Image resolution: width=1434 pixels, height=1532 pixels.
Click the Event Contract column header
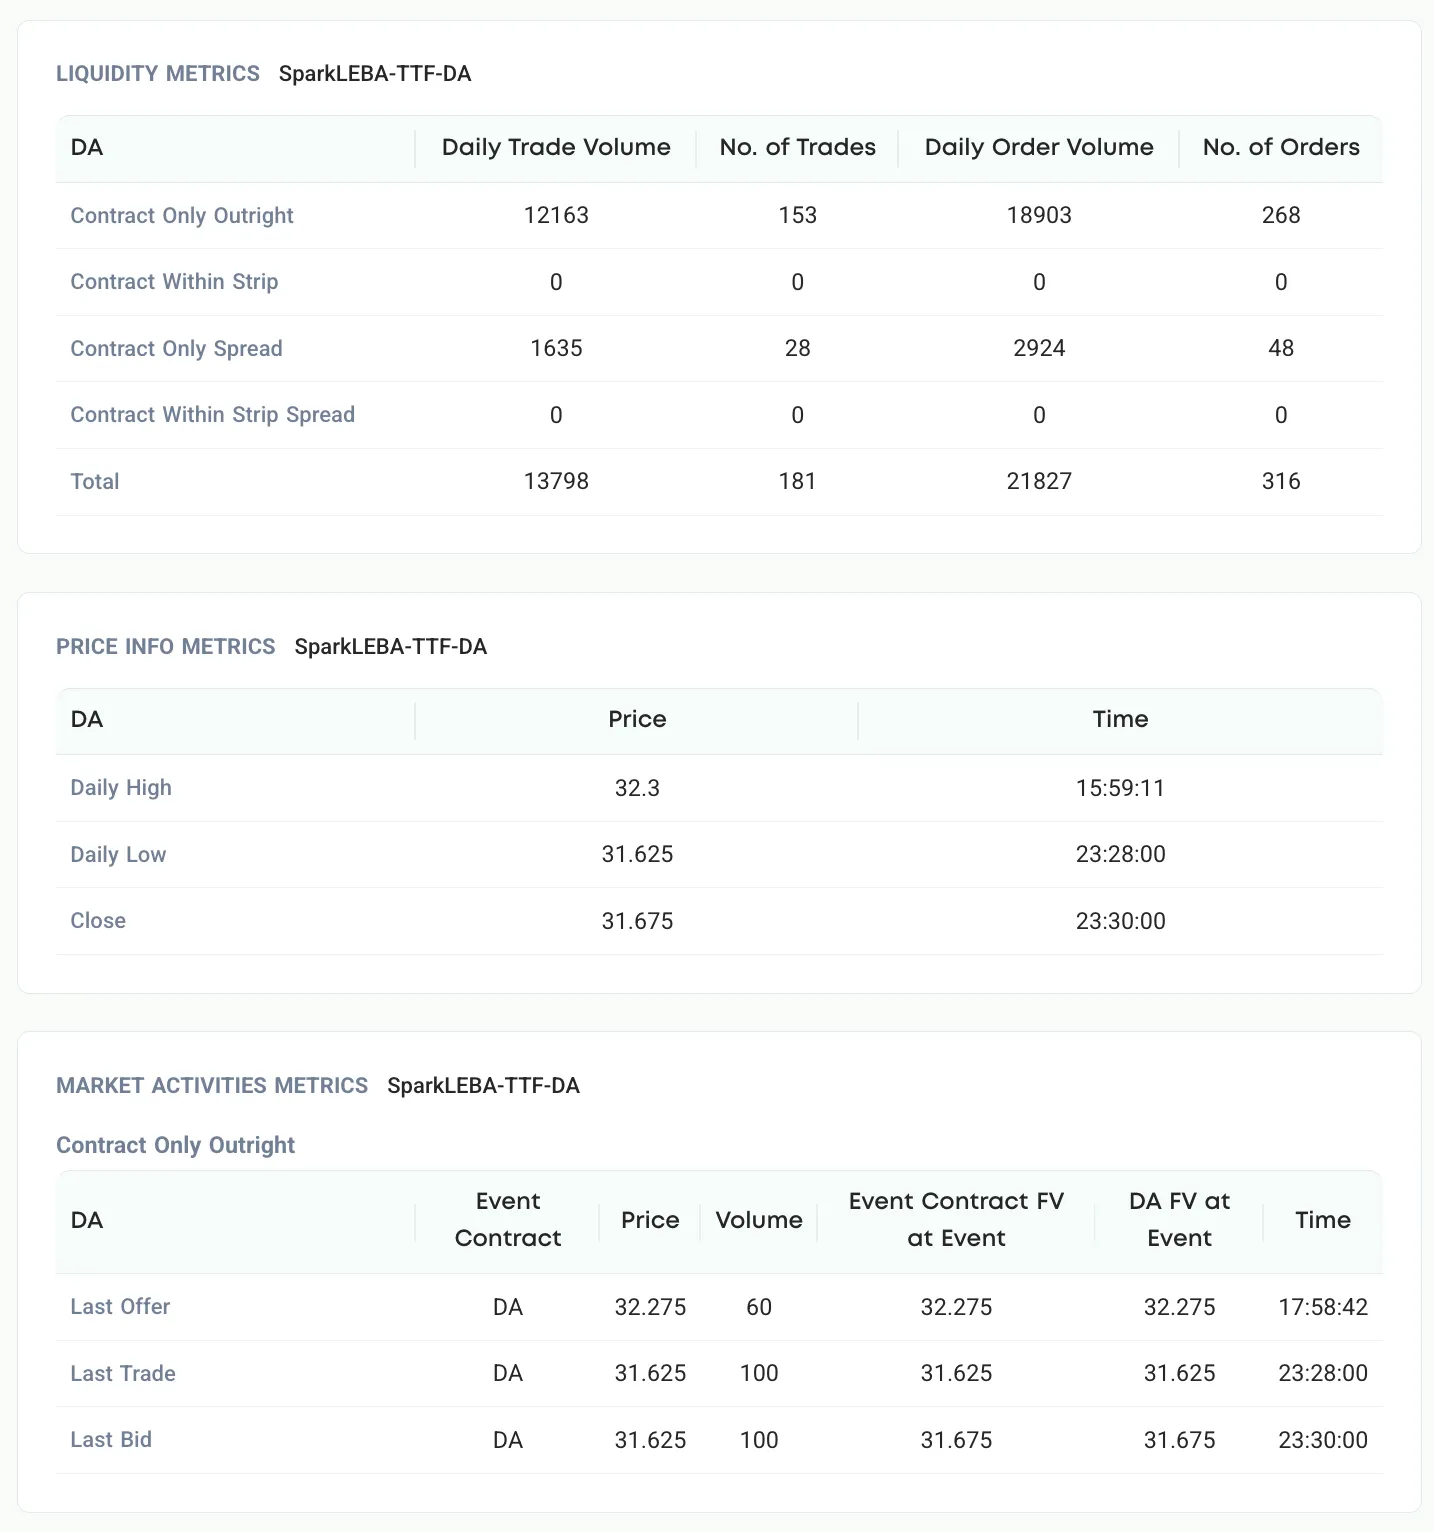point(508,1220)
